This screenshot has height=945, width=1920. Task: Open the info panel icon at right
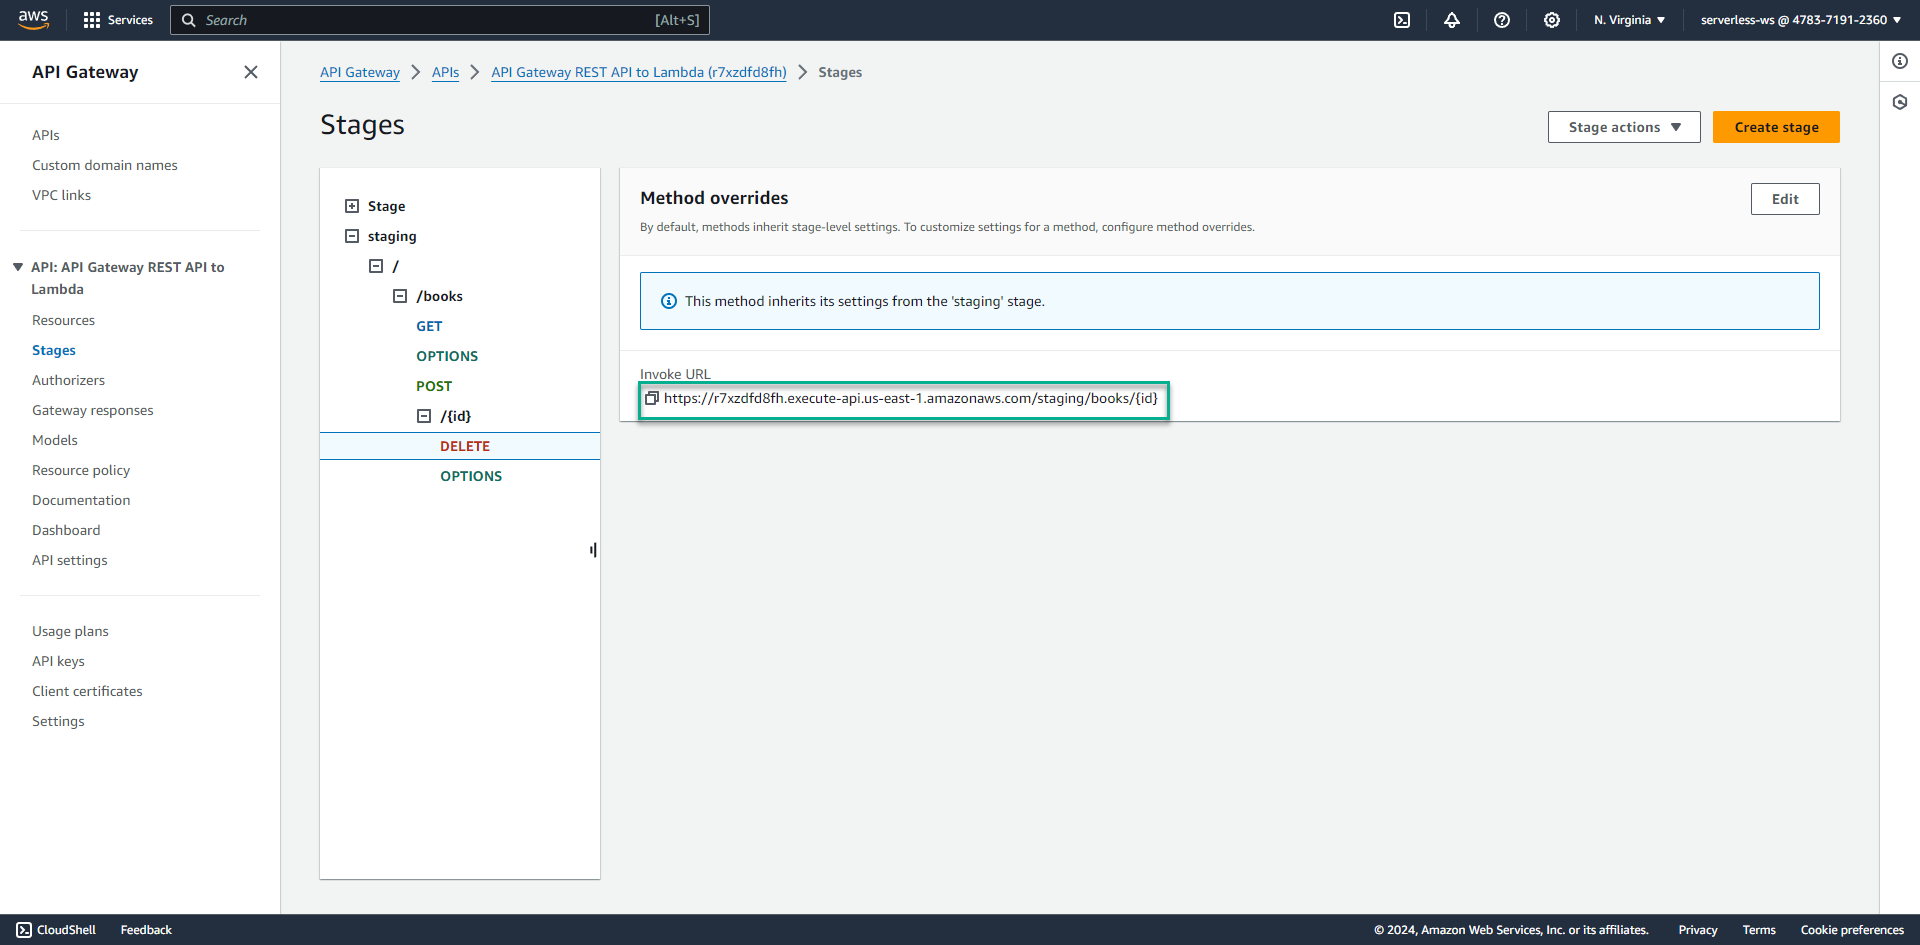(x=1900, y=61)
